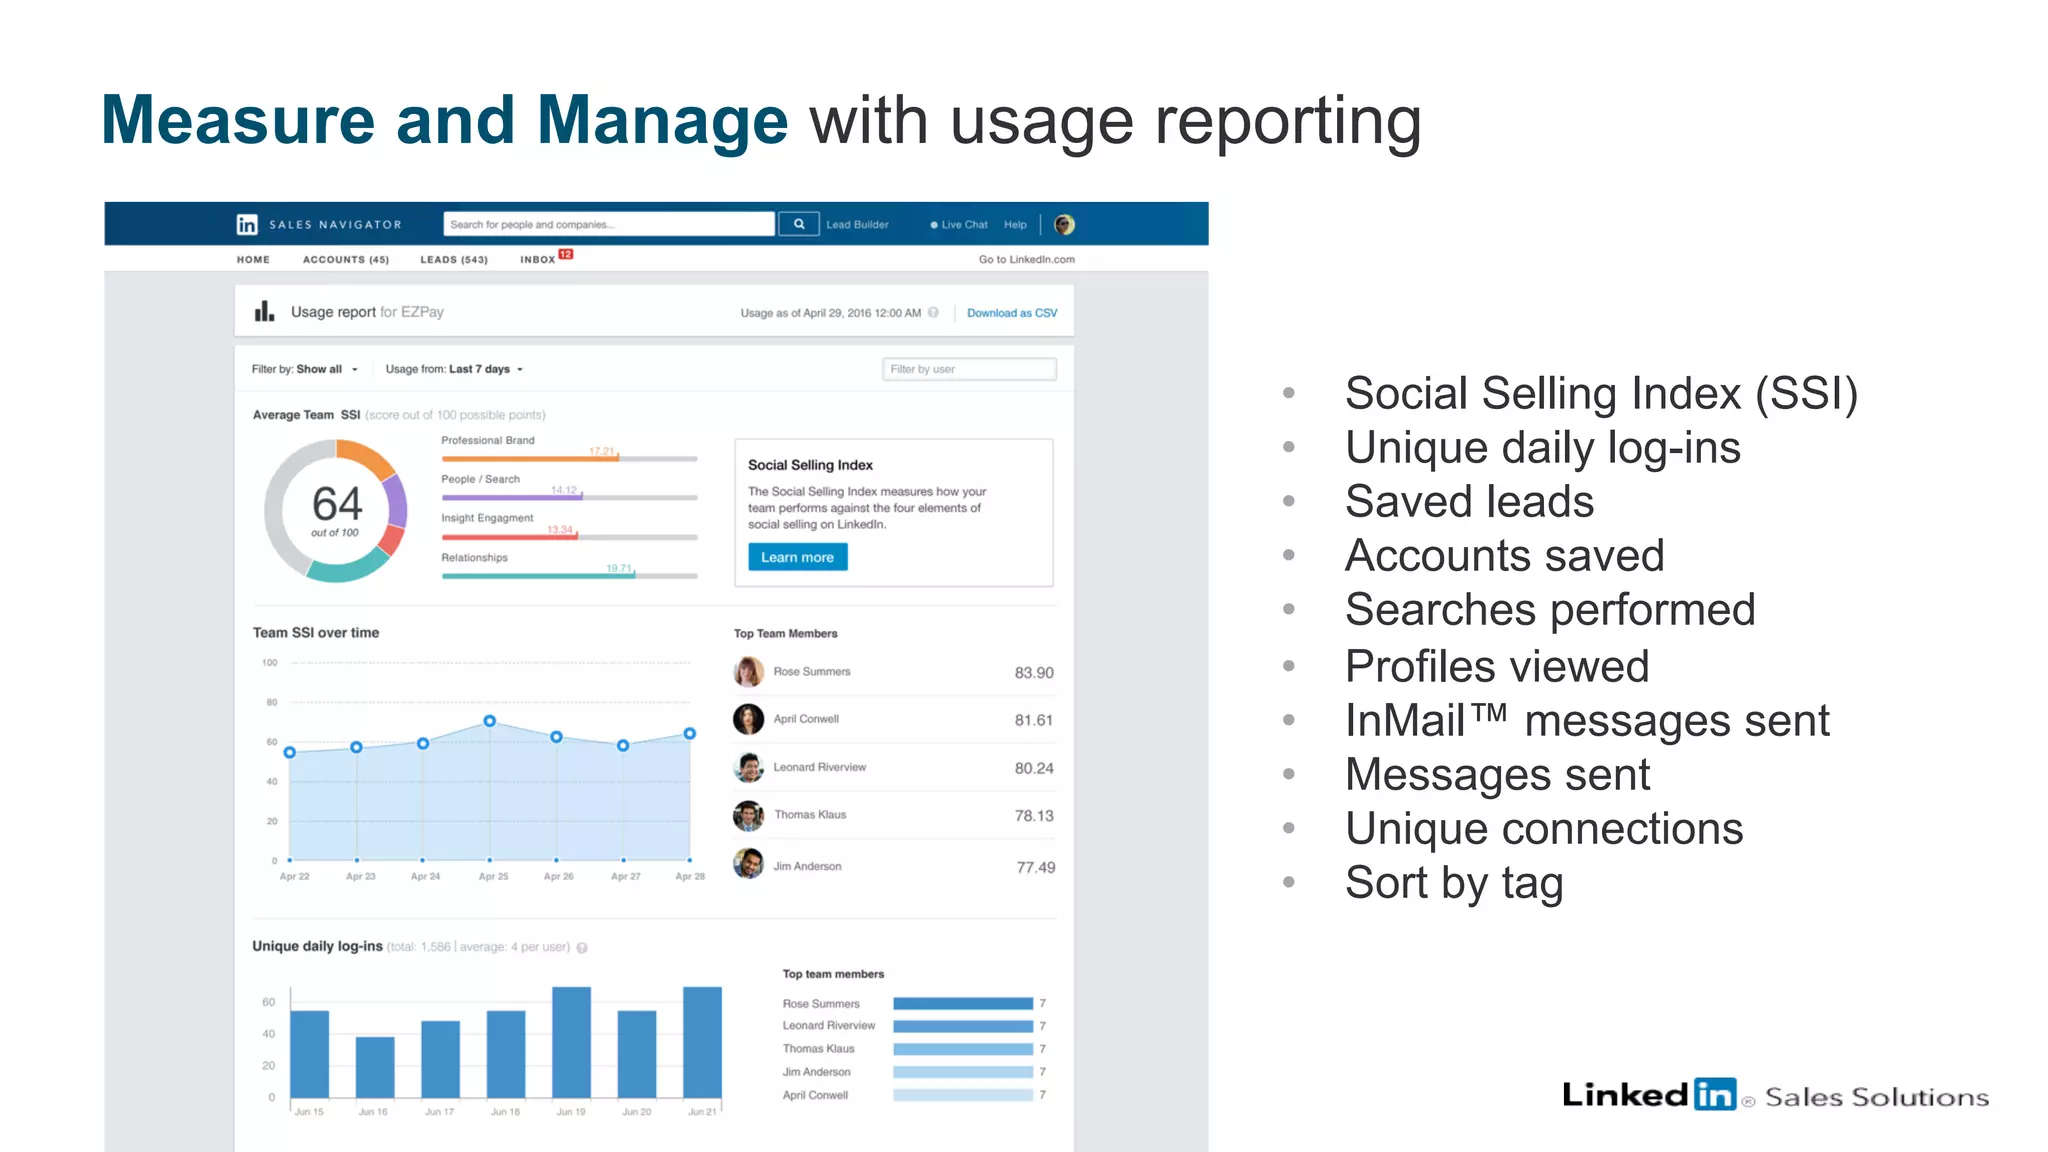Image resolution: width=2048 pixels, height=1152 pixels.
Task: Click the Learn more button
Action: 797,557
